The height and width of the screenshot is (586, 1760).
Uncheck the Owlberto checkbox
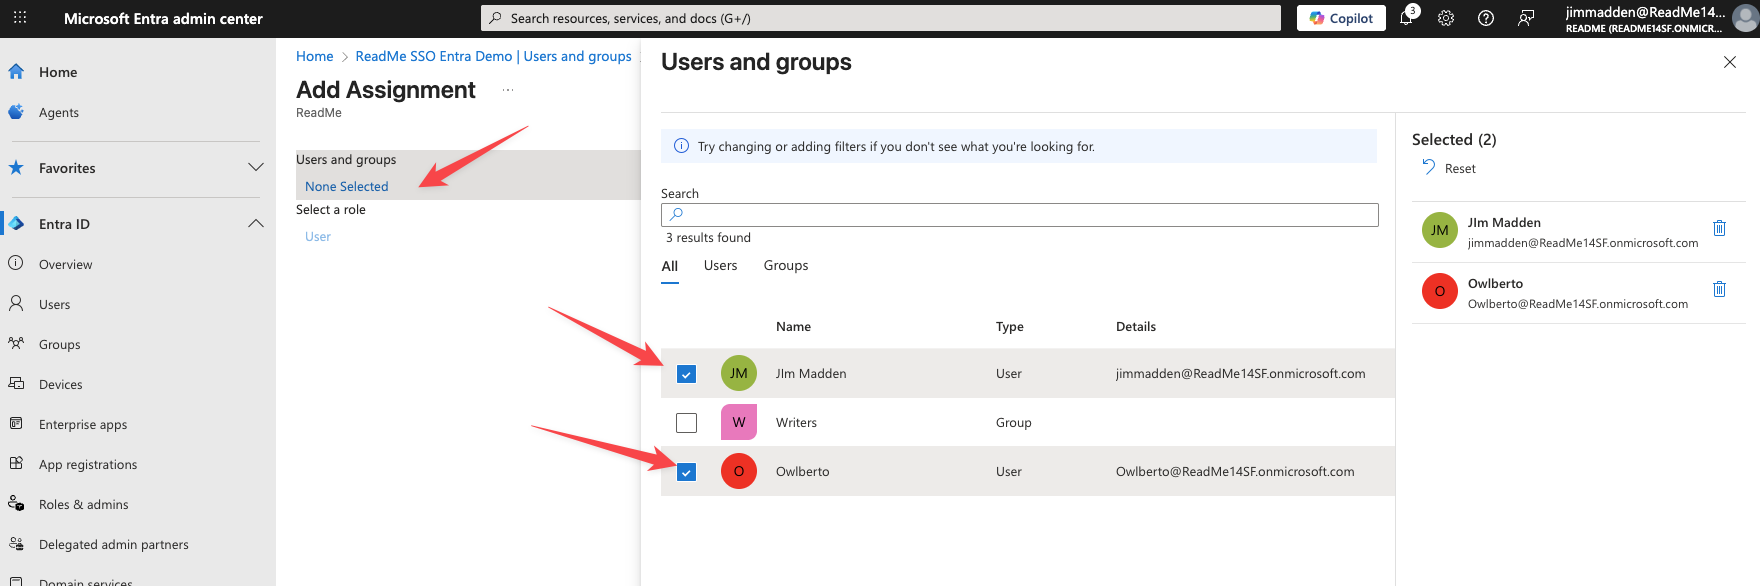(x=686, y=472)
